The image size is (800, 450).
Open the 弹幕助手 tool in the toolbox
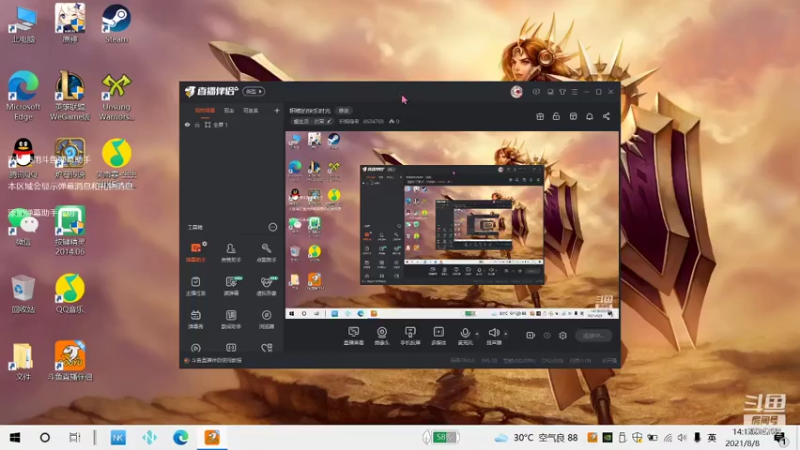[x=195, y=252]
